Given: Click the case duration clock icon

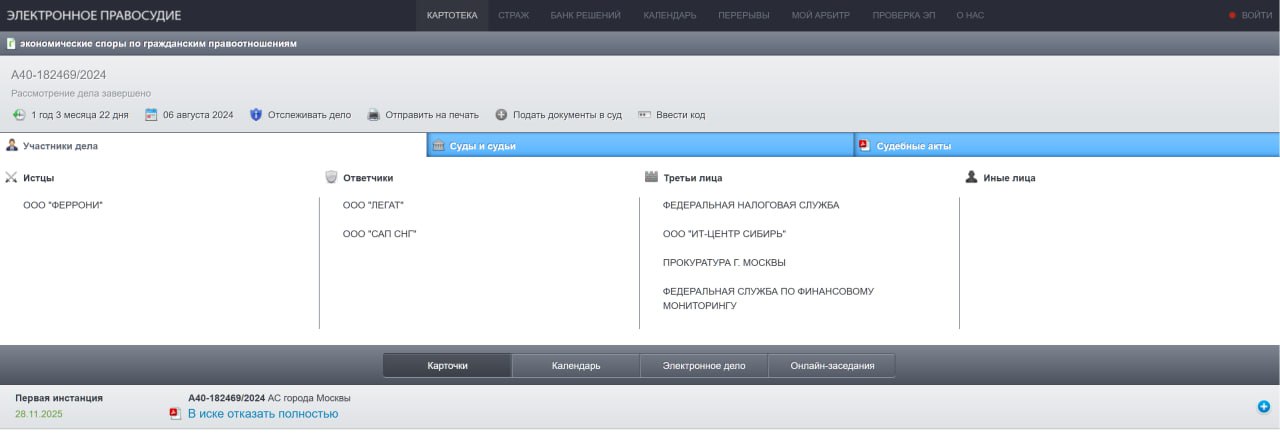Looking at the screenshot, I should [x=19, y=115].
